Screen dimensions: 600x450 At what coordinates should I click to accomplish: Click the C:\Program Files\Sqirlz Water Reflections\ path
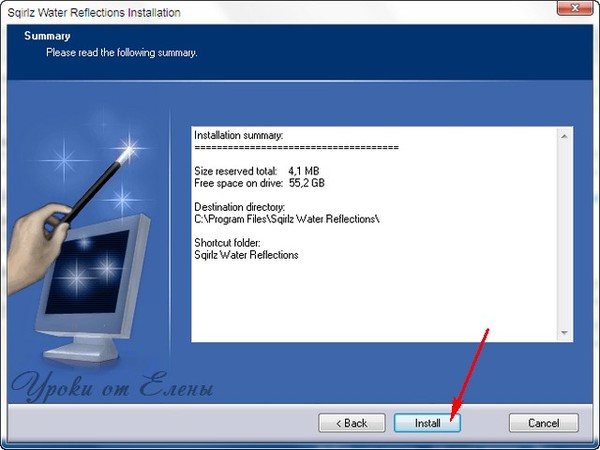click(287, 219)
